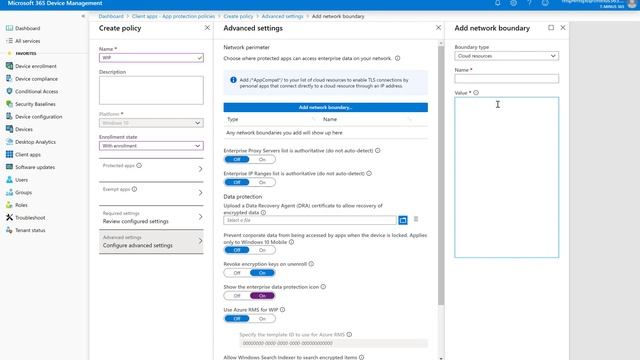Click the Value text area
This screenshot has width=640, height=360.
point(507,177)
